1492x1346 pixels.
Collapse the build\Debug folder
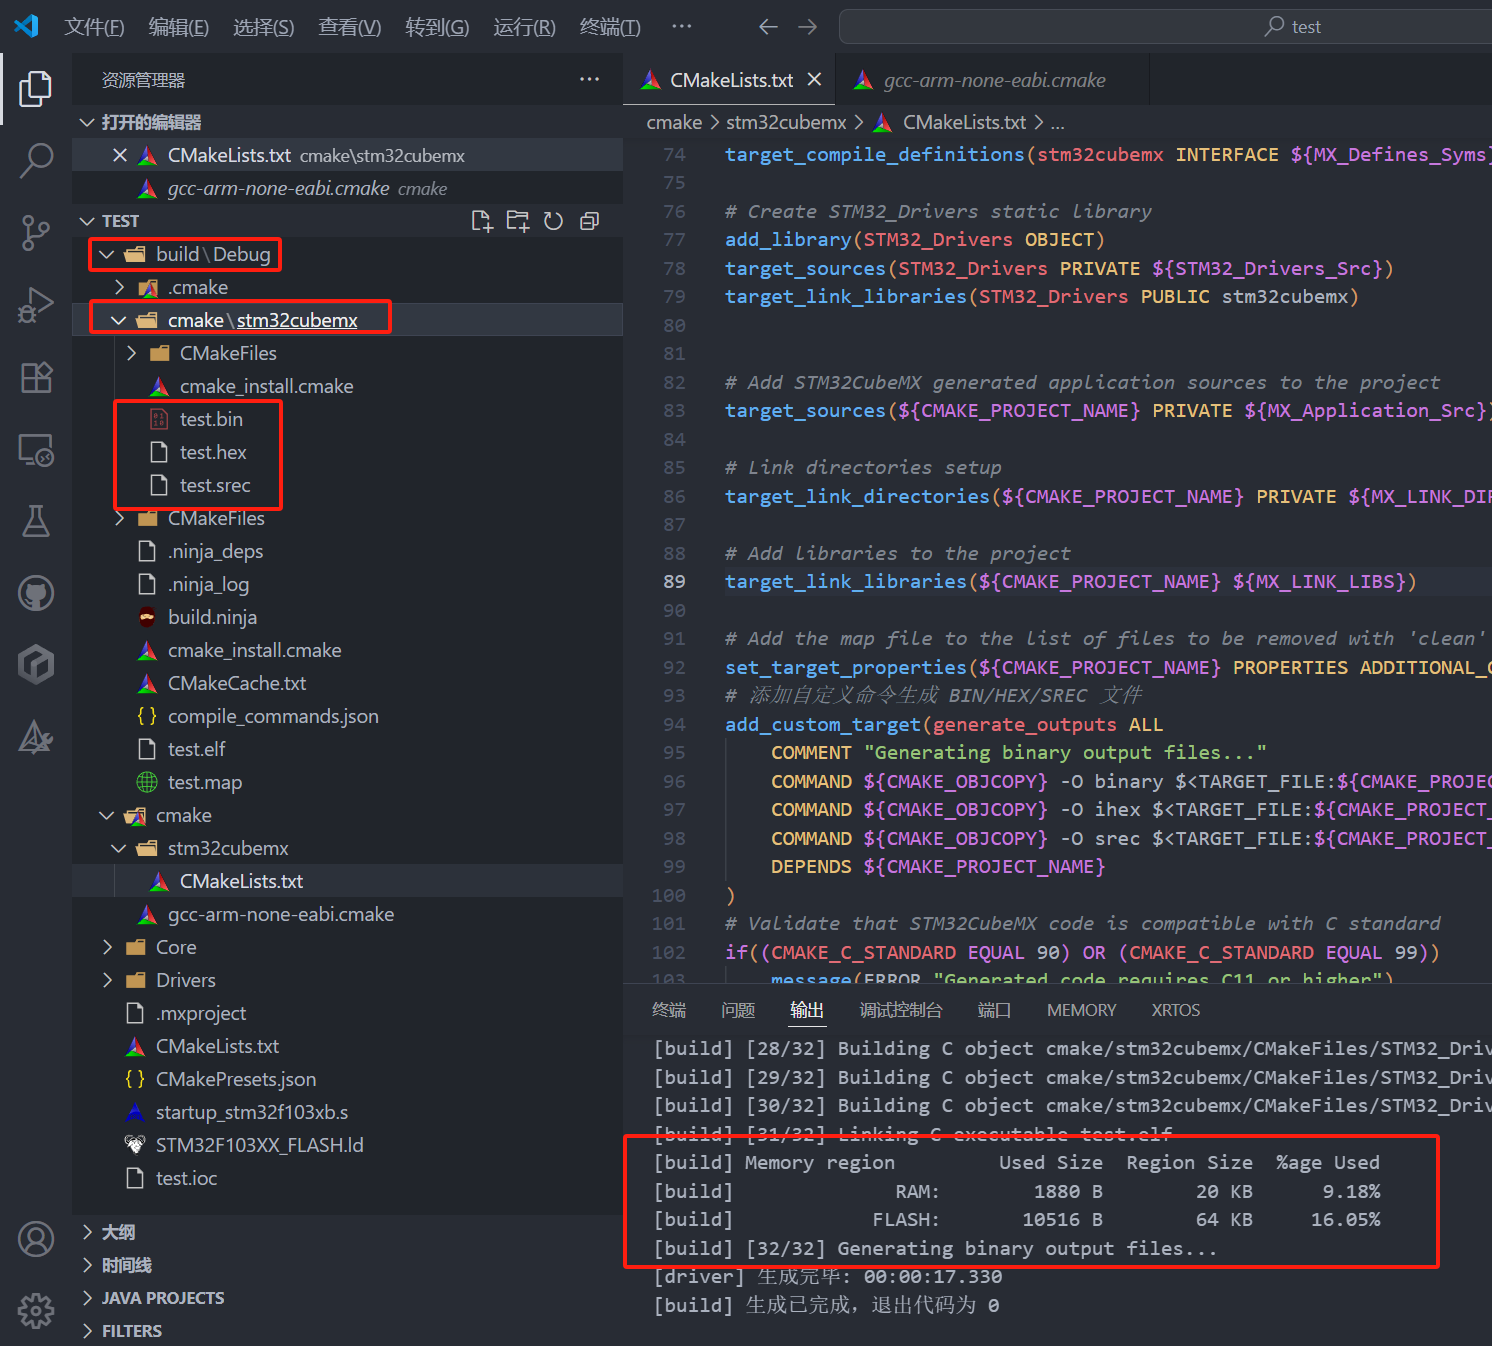click(x=347, y=254)
